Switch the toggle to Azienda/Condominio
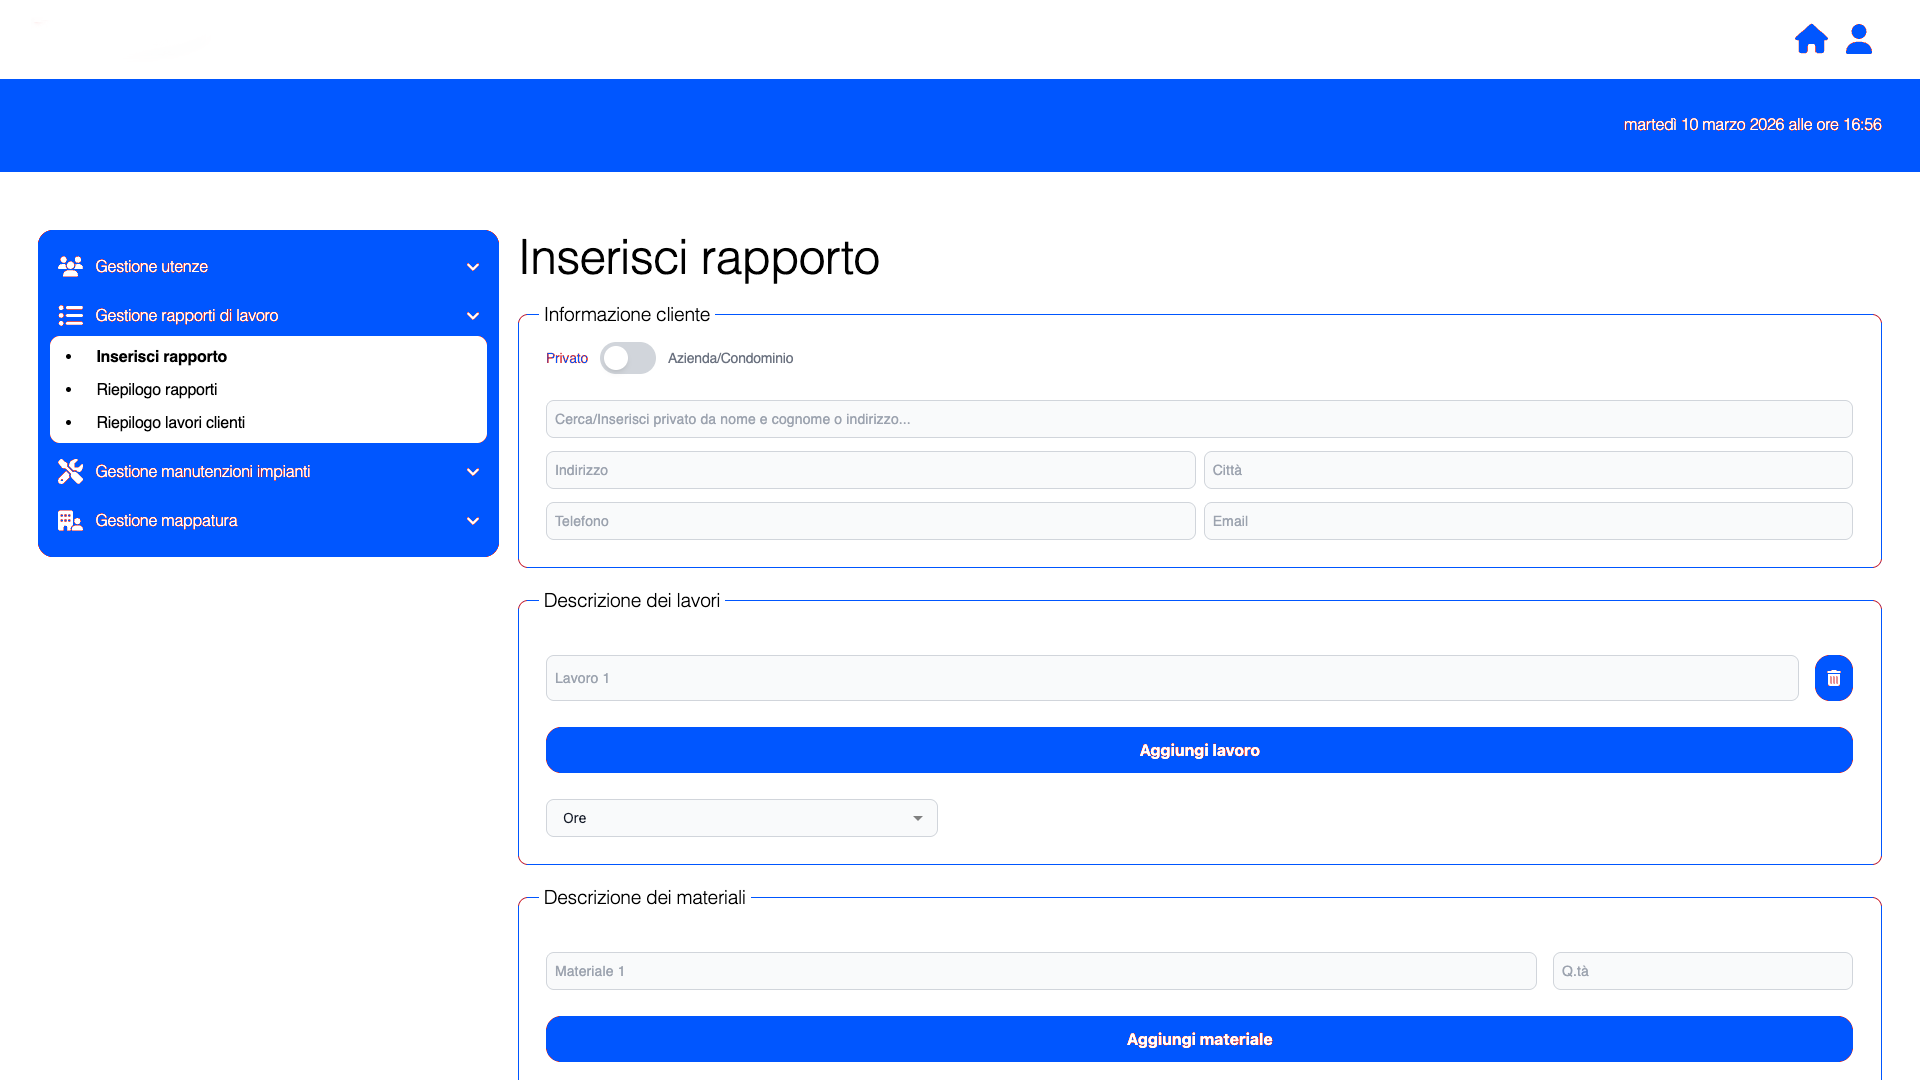 [628, 358]
